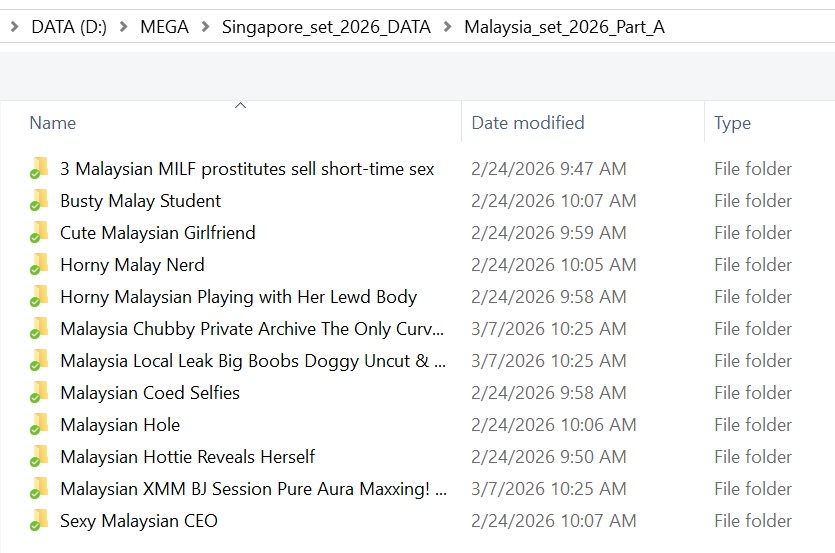The width and height of the screenshot is (835, 553).
Task: Open chevron before Malaysia_set_2026_Part_A breadcrumb
Action: click(448, 26)
